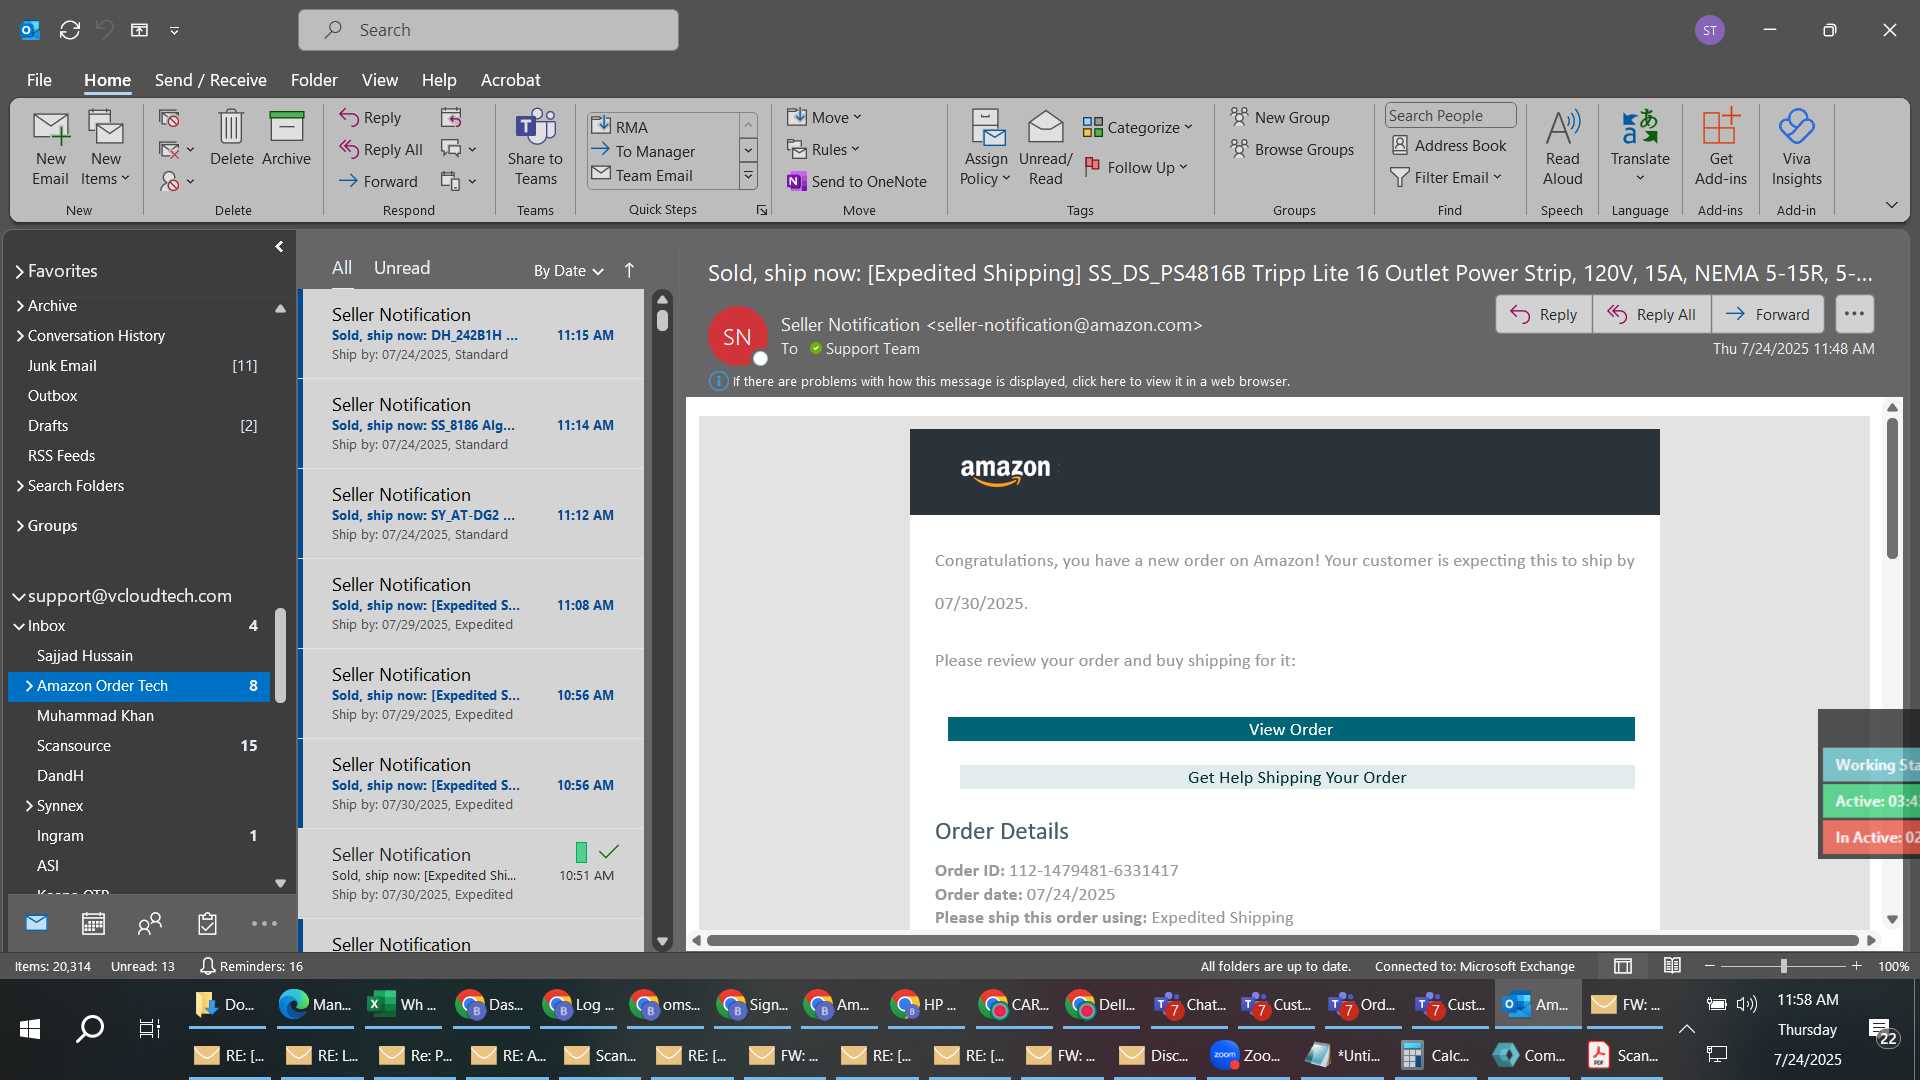This screenshot has width=1920, height=1080.
Task: Click Reply in reading pane
Action: pos(1543,314)
